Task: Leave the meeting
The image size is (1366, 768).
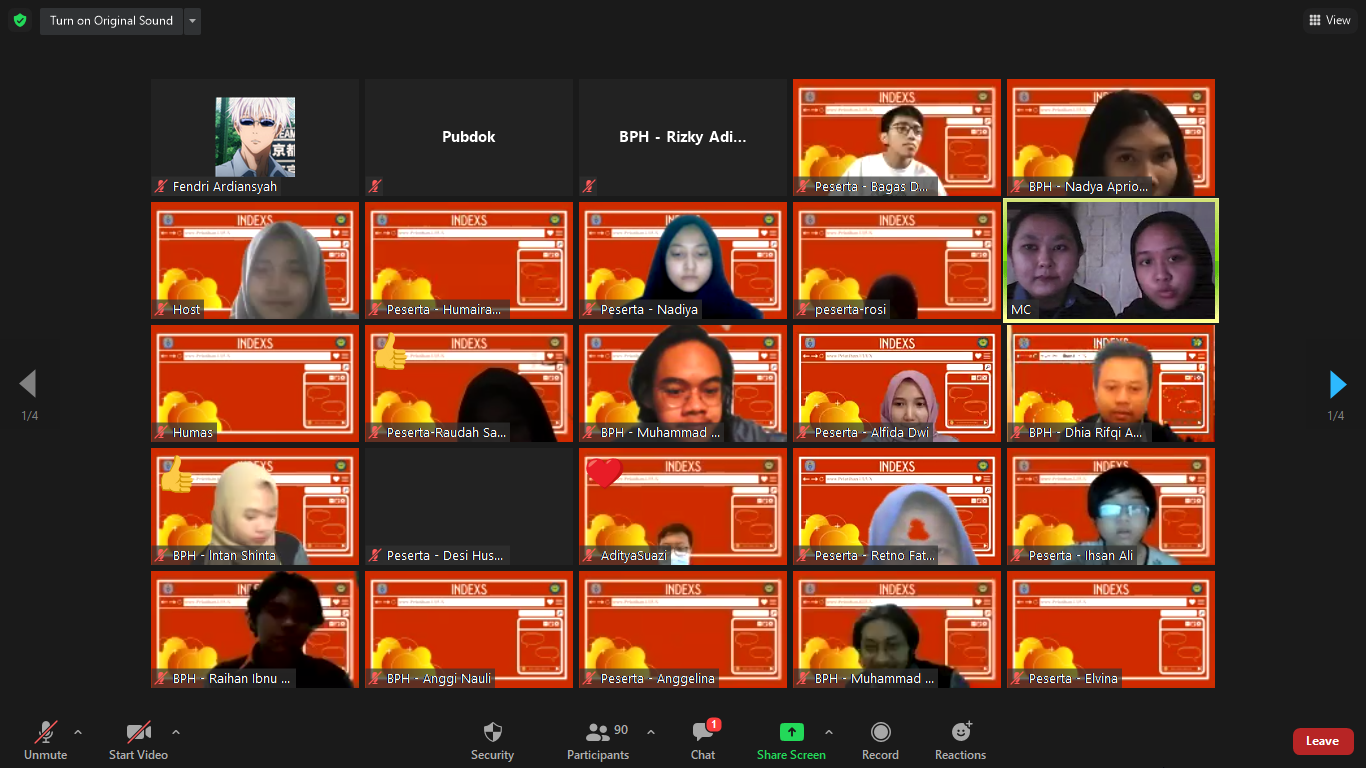Action: pos(1323,741)
